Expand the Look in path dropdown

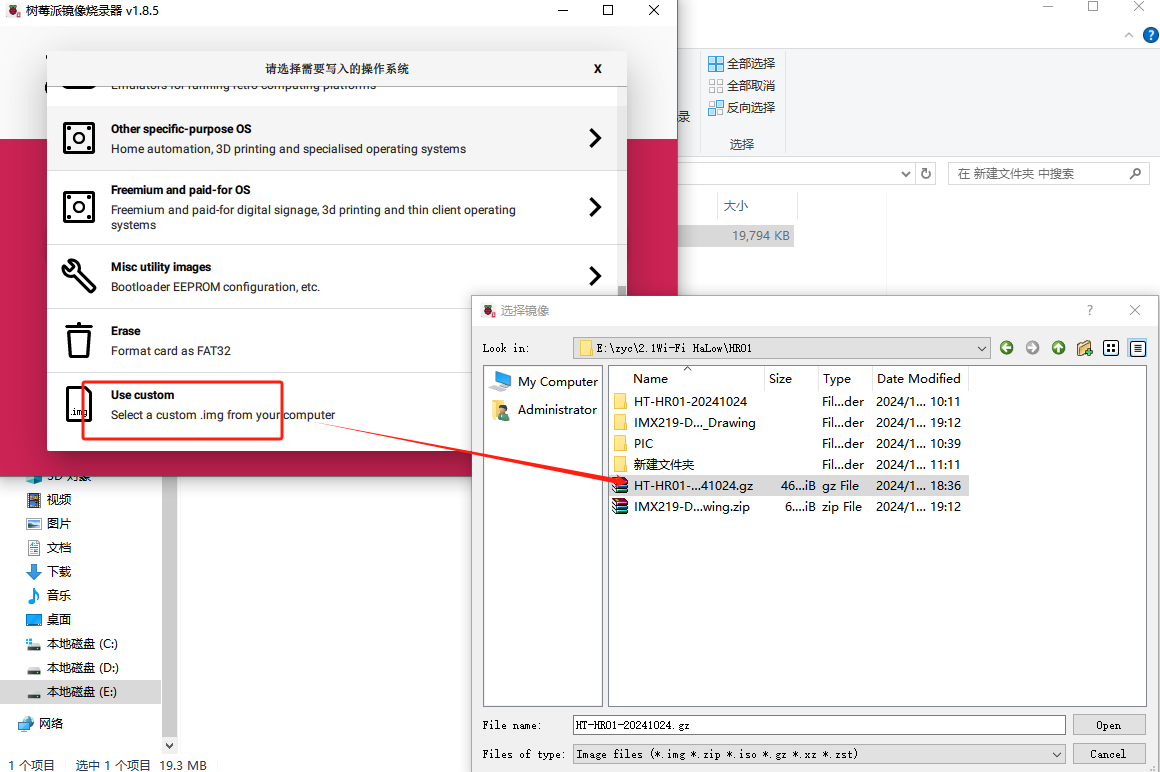(982, 348)
